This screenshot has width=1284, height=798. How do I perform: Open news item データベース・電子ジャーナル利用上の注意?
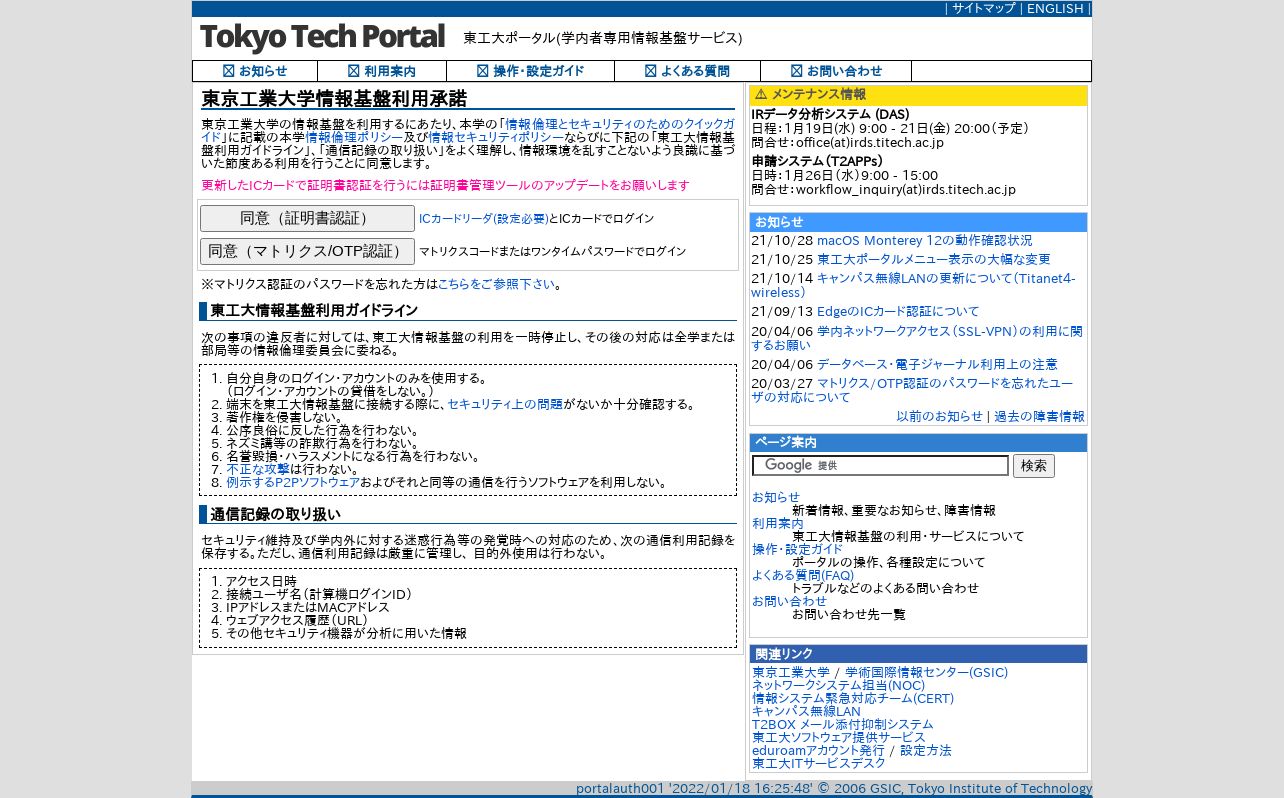coord(937,365)
